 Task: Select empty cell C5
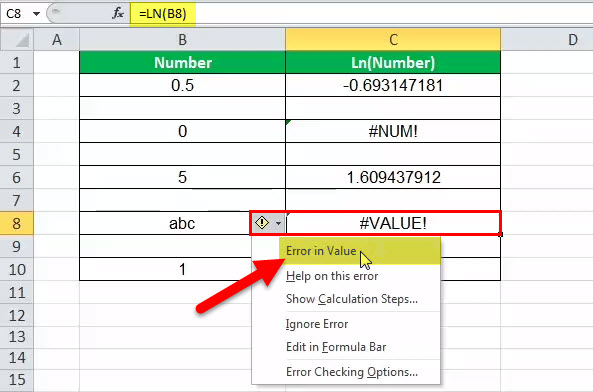(x=393, y=155)
